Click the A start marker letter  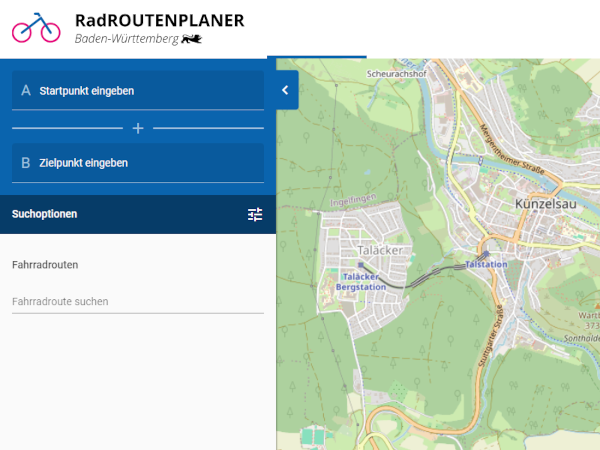(26, 91)
